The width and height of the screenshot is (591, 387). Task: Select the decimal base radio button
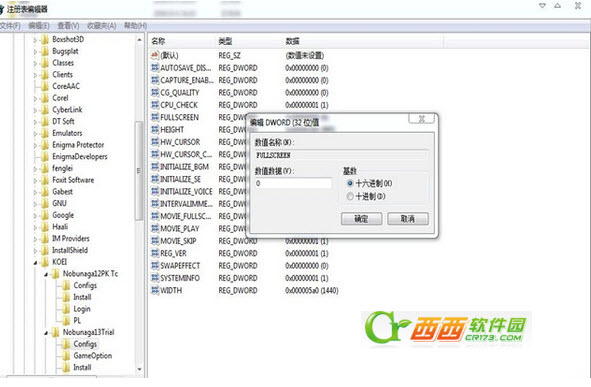(x=350, y=196)
